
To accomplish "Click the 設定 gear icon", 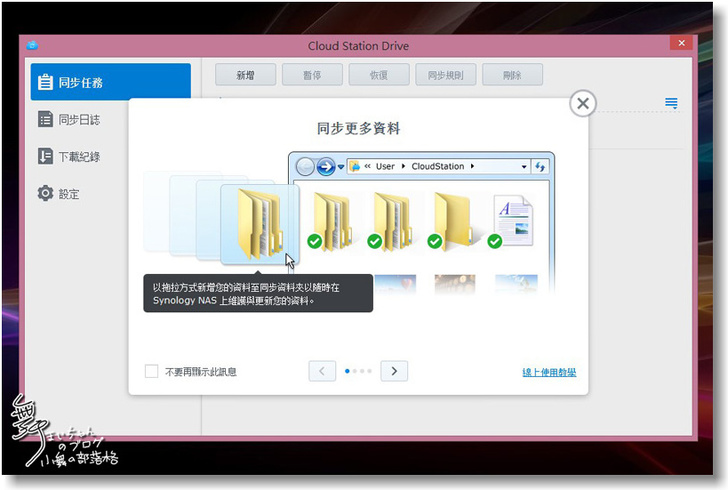I will click(x=45, y=193).
